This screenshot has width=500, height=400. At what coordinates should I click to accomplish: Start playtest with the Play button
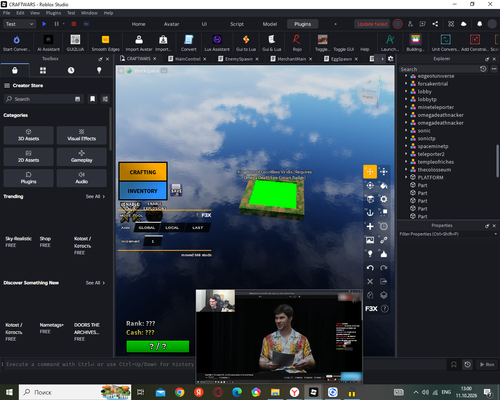[44, 24]
